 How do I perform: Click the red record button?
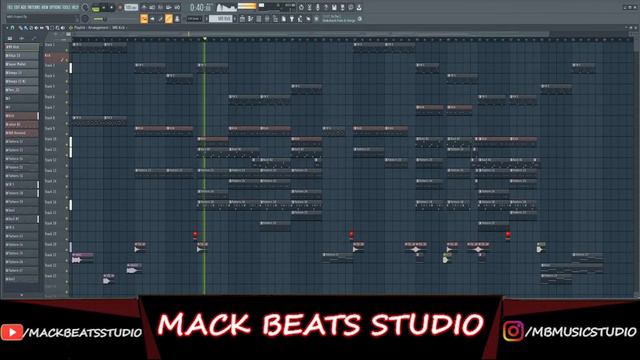click(x=120, y=7)
